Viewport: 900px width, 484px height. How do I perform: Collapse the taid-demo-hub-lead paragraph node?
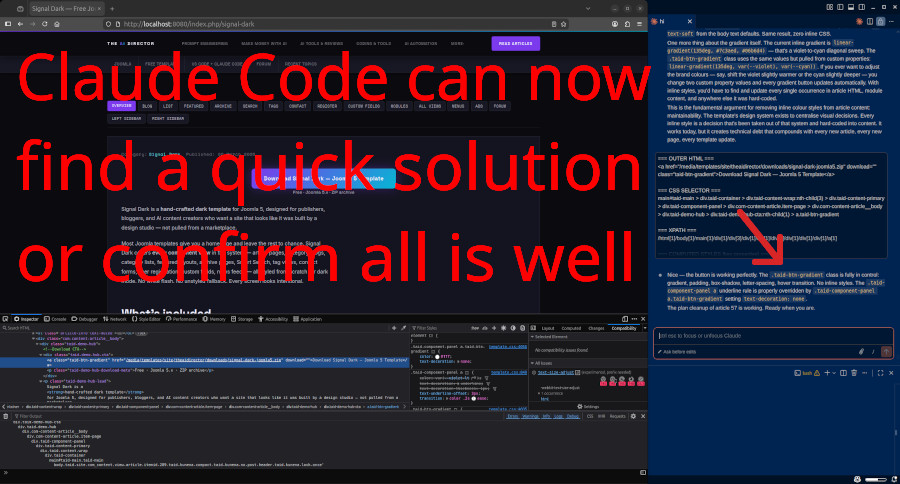40,381
